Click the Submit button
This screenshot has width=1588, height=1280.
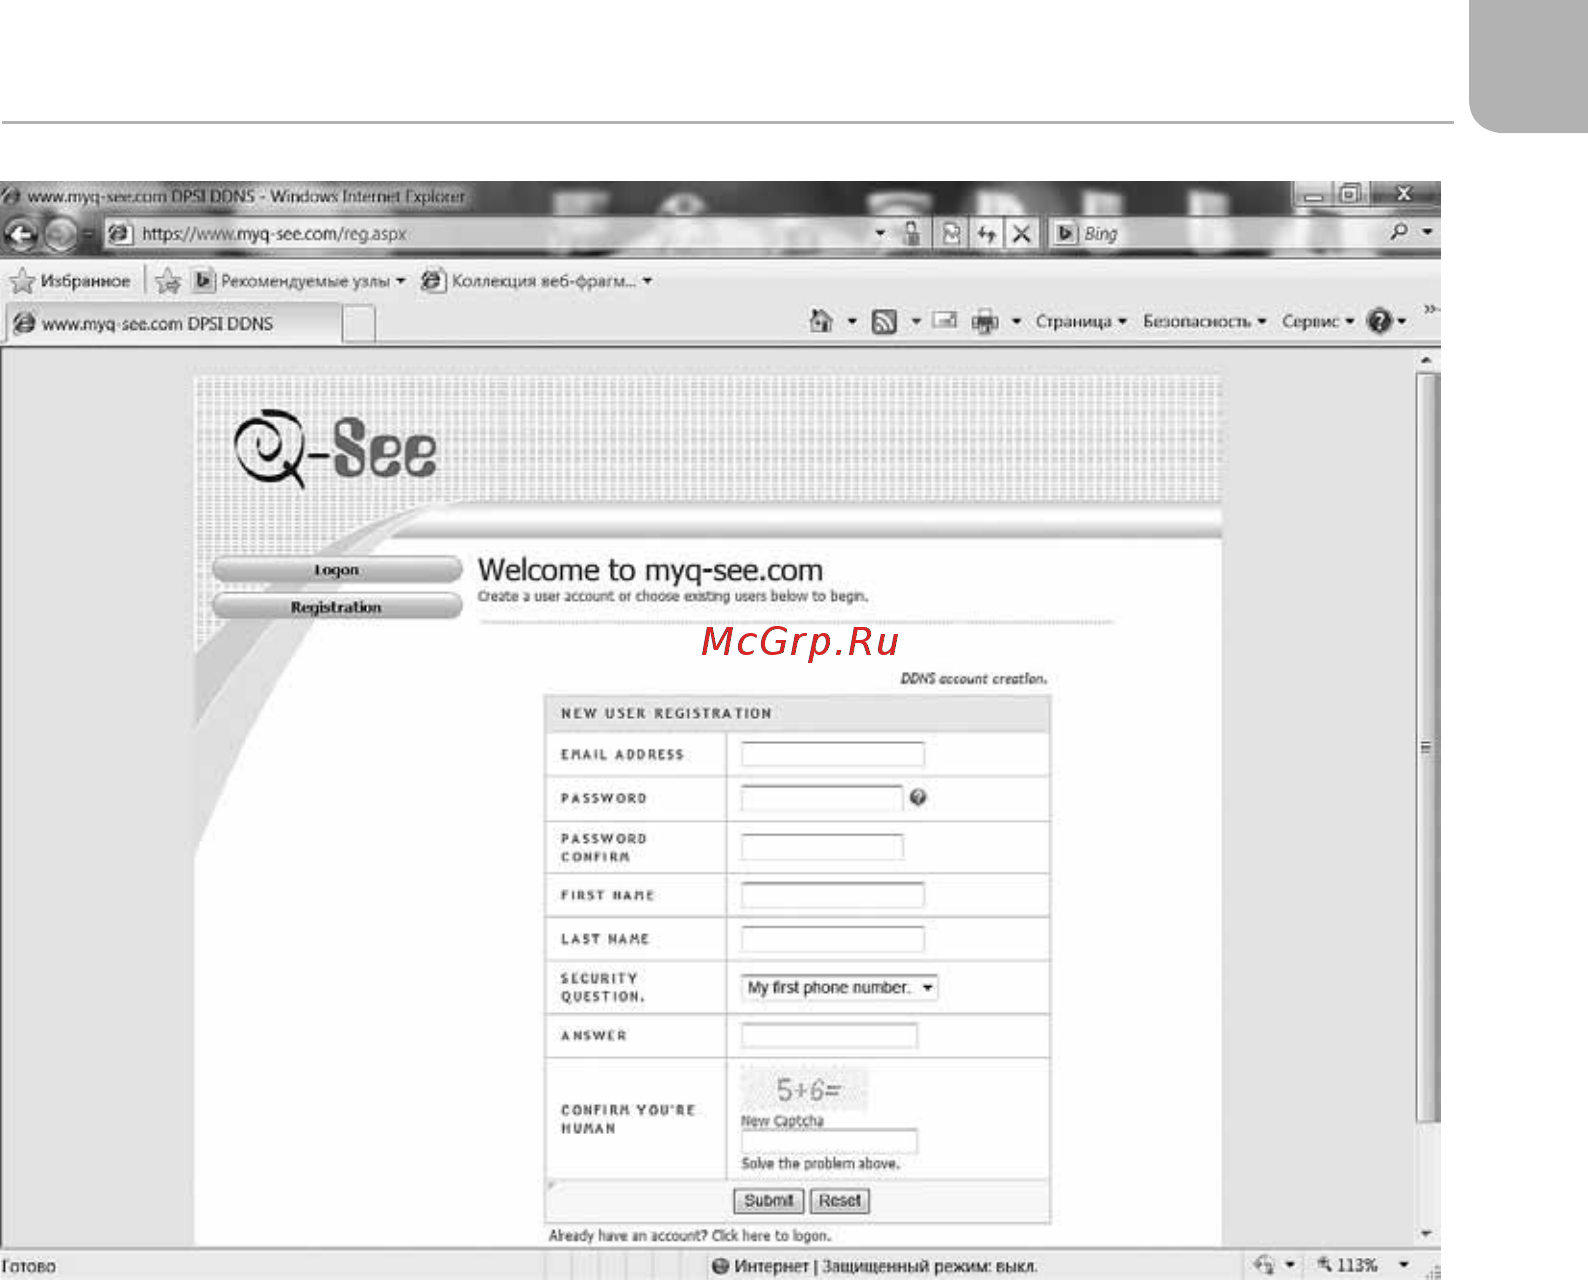coord(768,1201)
